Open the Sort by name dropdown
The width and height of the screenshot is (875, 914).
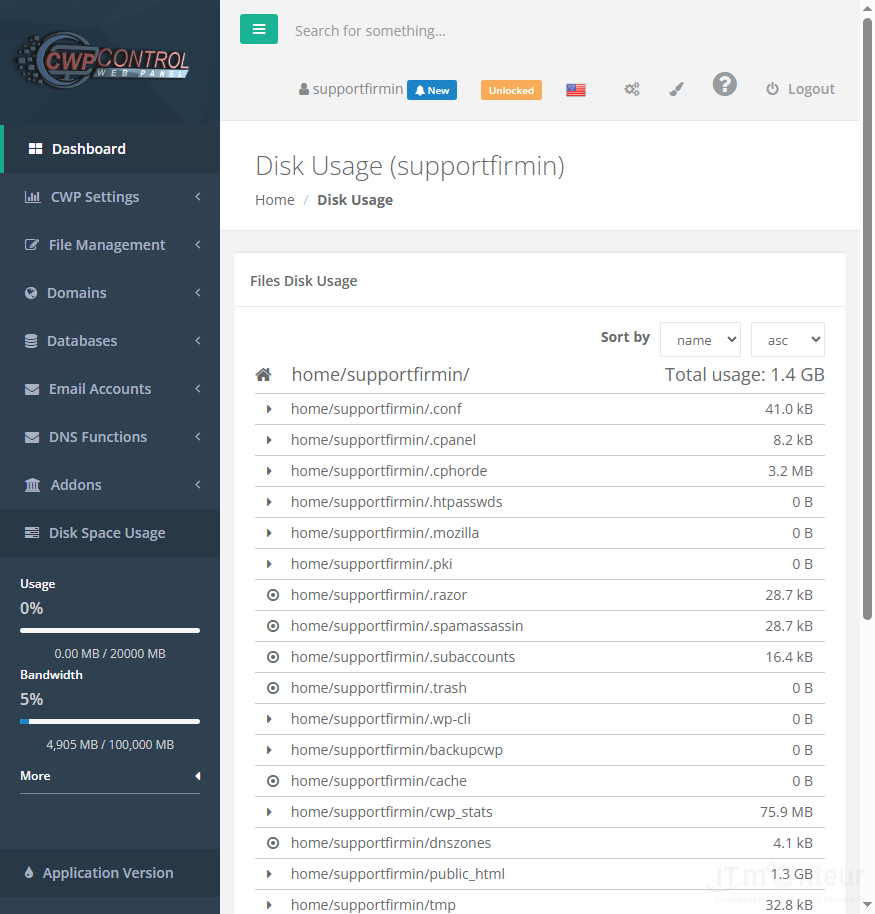click(x=700, y=340)
